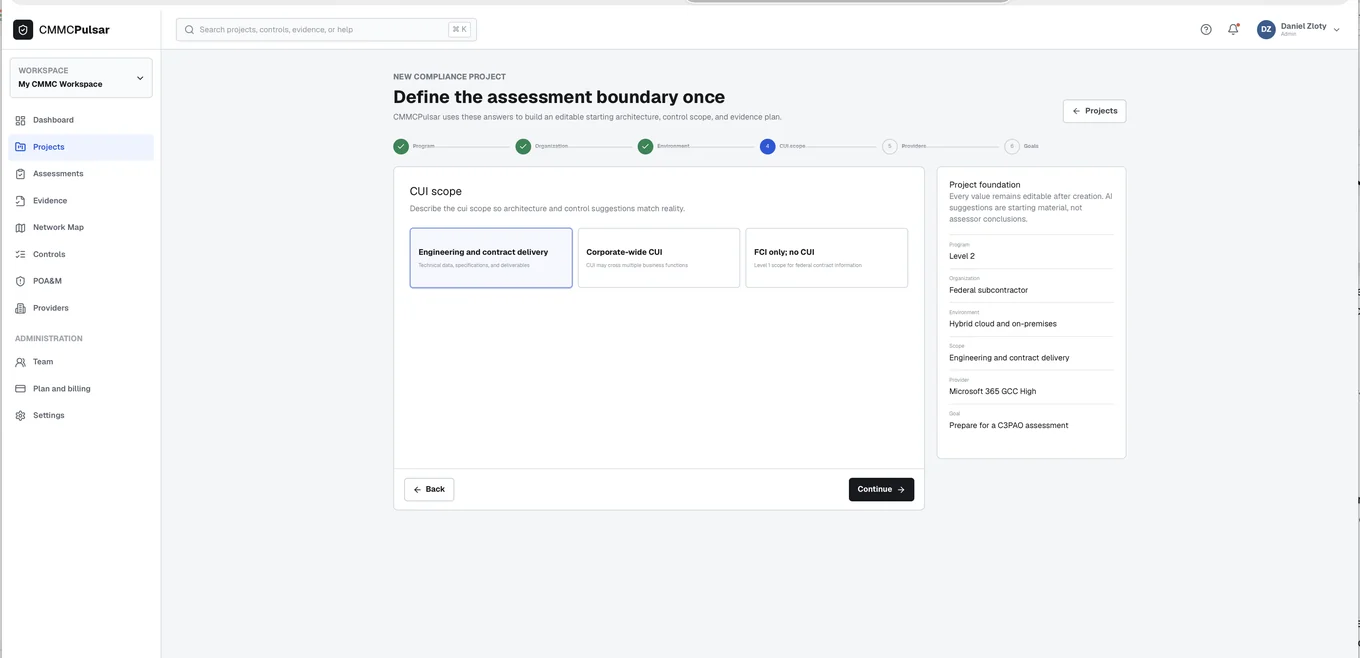The image size is (1360, 658).
Task: Click the step 6 Goals circle
Action: pos(1011,146)
